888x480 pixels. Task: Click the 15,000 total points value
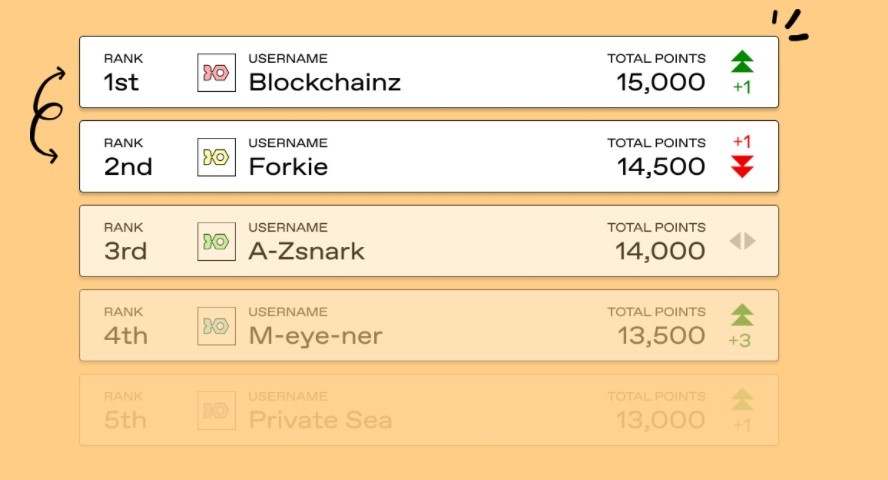[x=661, y=82]
